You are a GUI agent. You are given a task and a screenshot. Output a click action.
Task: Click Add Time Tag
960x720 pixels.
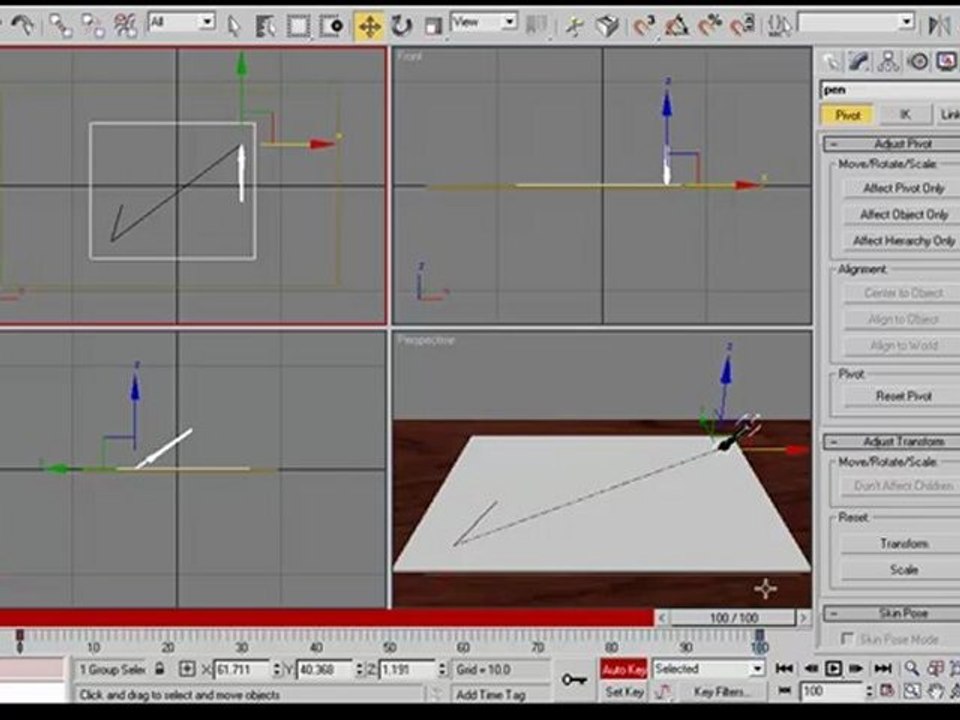pos(490,695)
